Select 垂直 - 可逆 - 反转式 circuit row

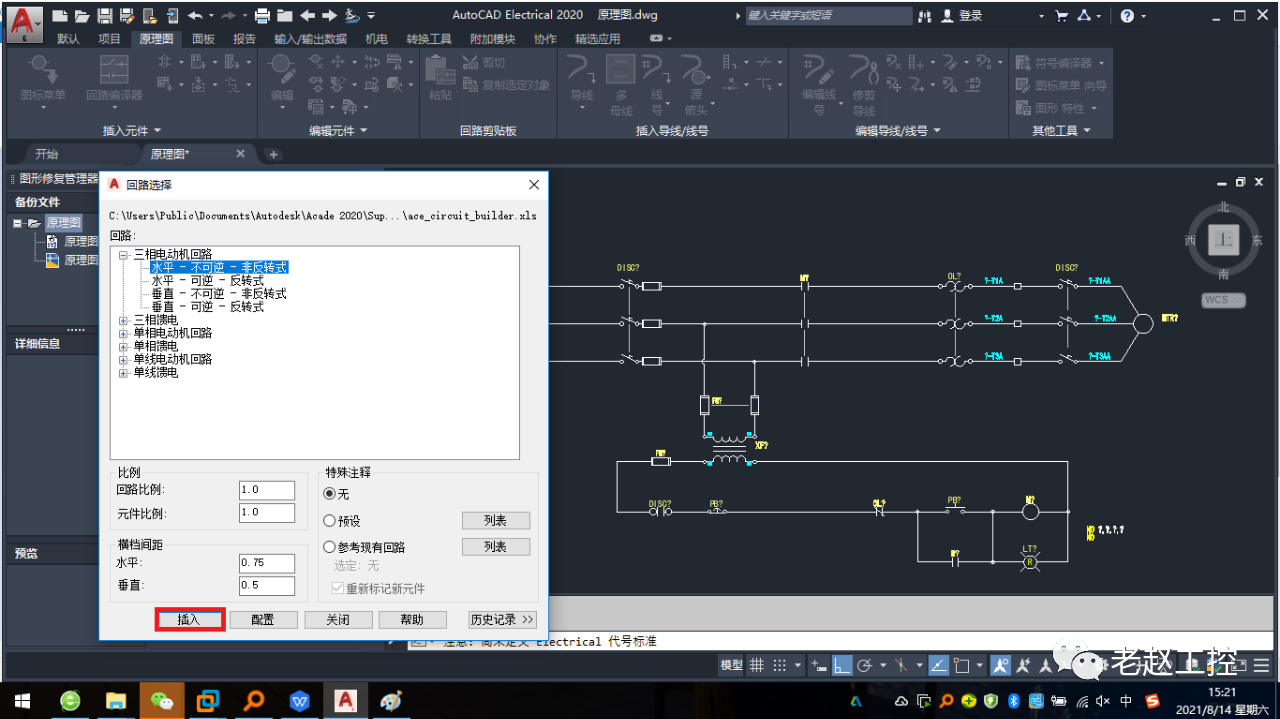[207, 307]
